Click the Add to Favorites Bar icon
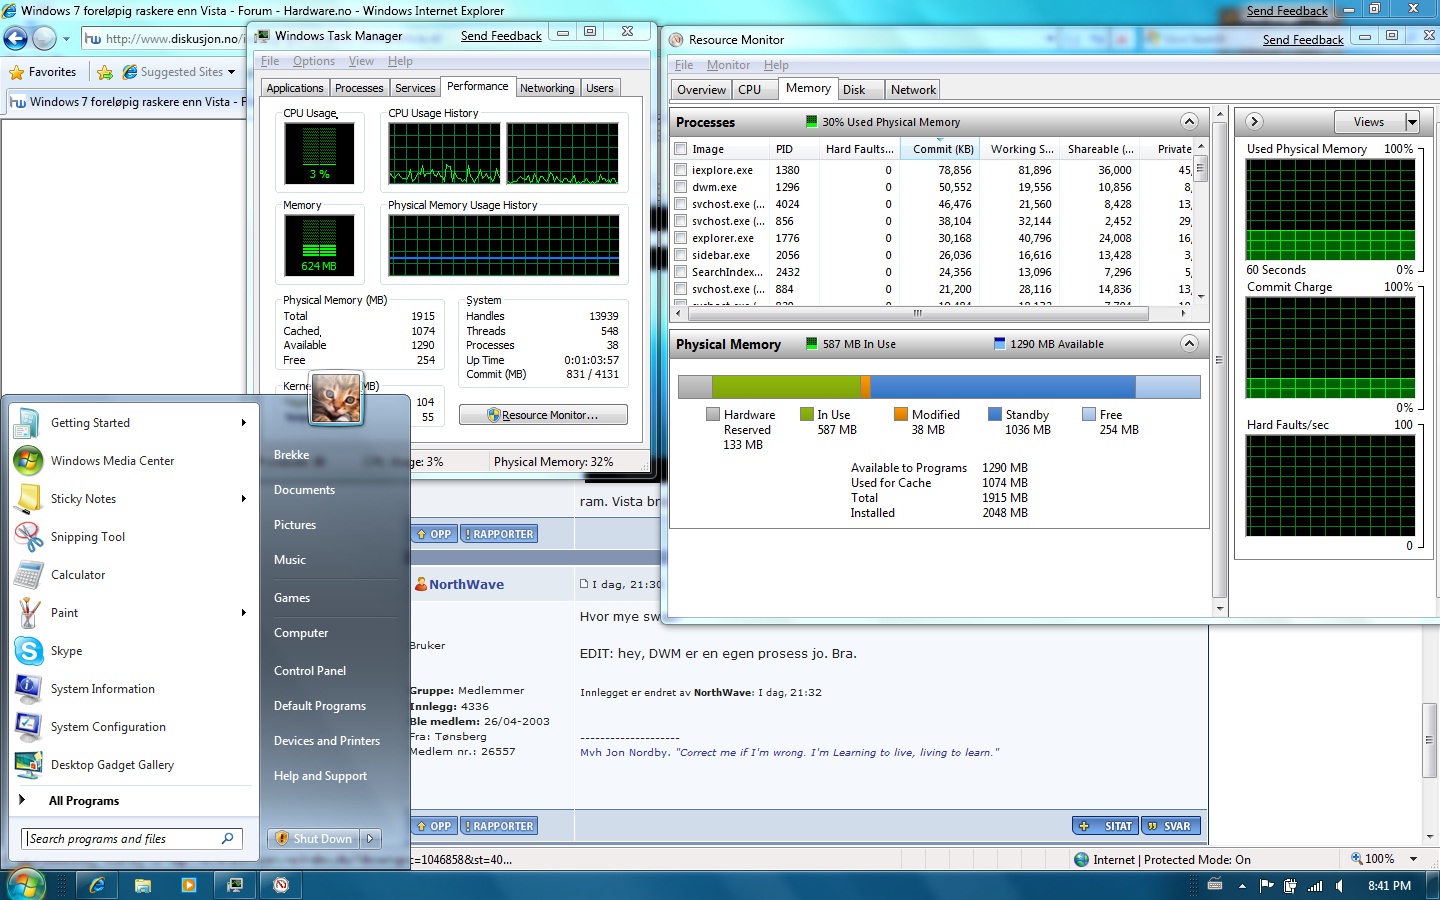Image resolution: width=1440 pixels, height=900 pixels. tap(104, 72)
